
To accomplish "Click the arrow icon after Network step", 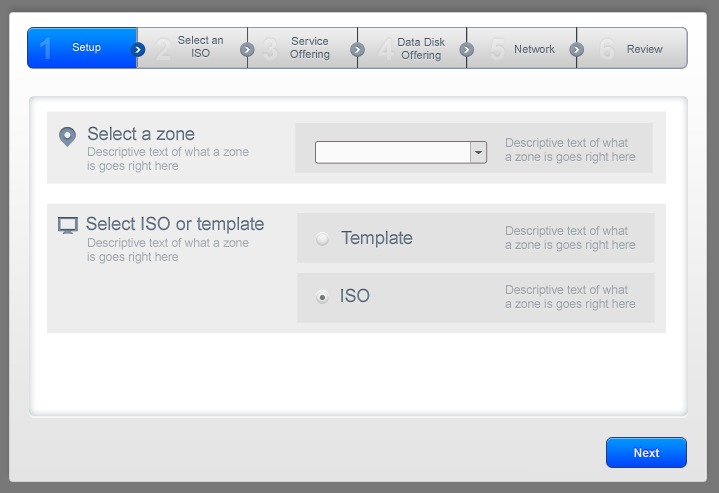I will tap(576, 49).
